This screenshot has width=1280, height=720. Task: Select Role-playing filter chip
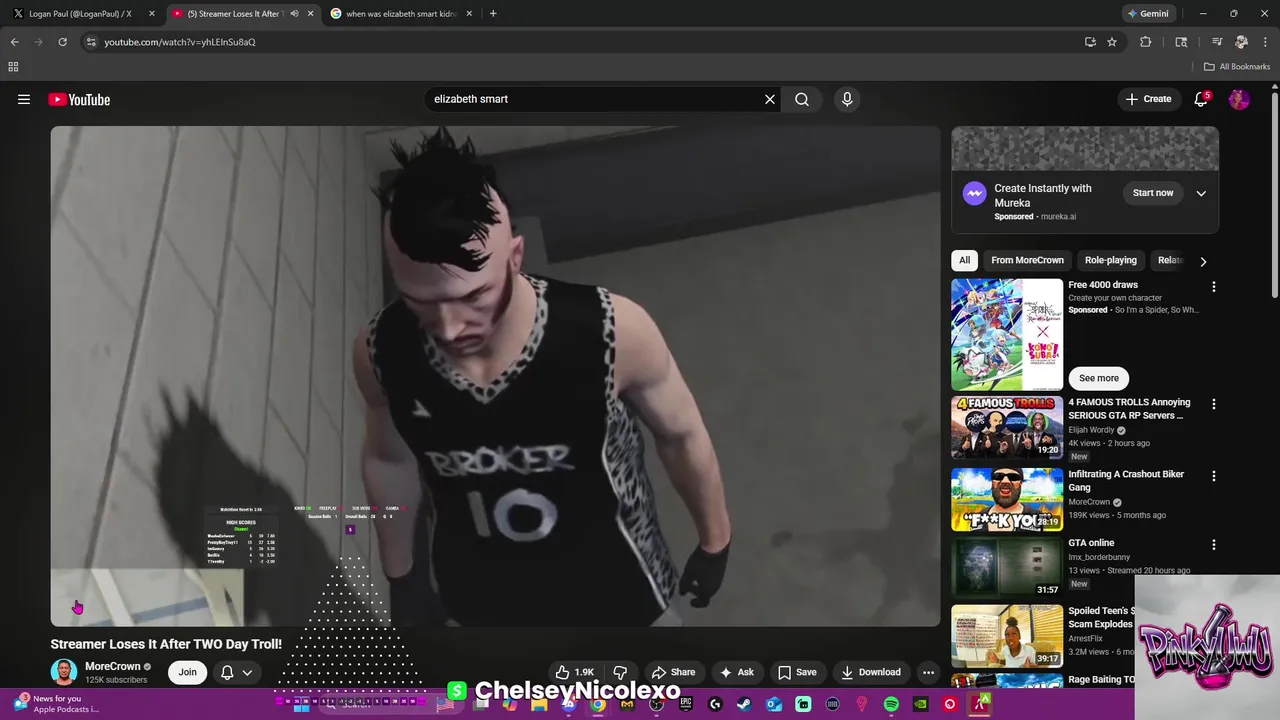1111,260
